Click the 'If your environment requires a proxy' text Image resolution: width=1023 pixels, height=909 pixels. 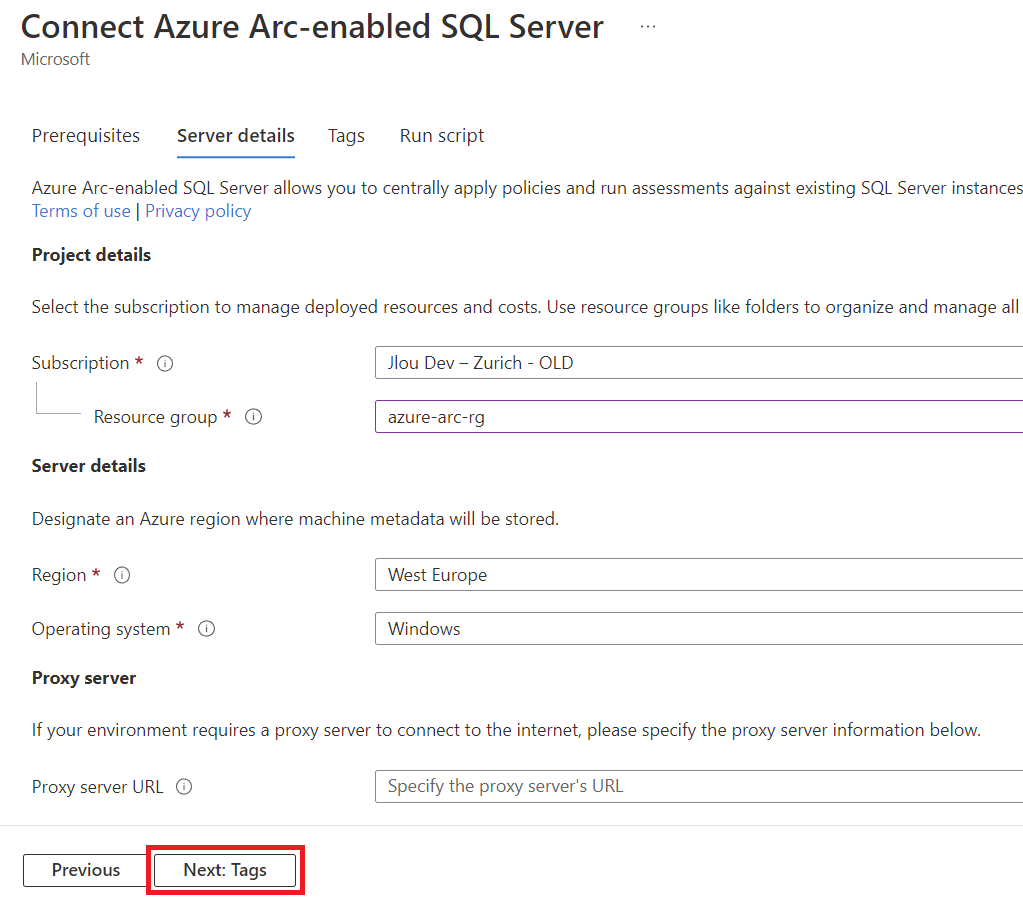[506, 730]
